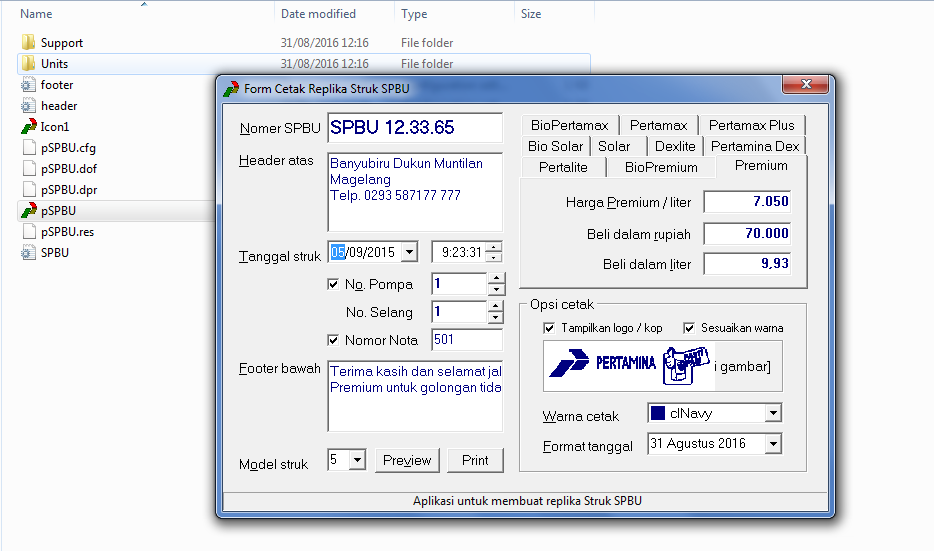Open the Model struk dropdown
Viewport: 934px width, 551px height.
357,460
